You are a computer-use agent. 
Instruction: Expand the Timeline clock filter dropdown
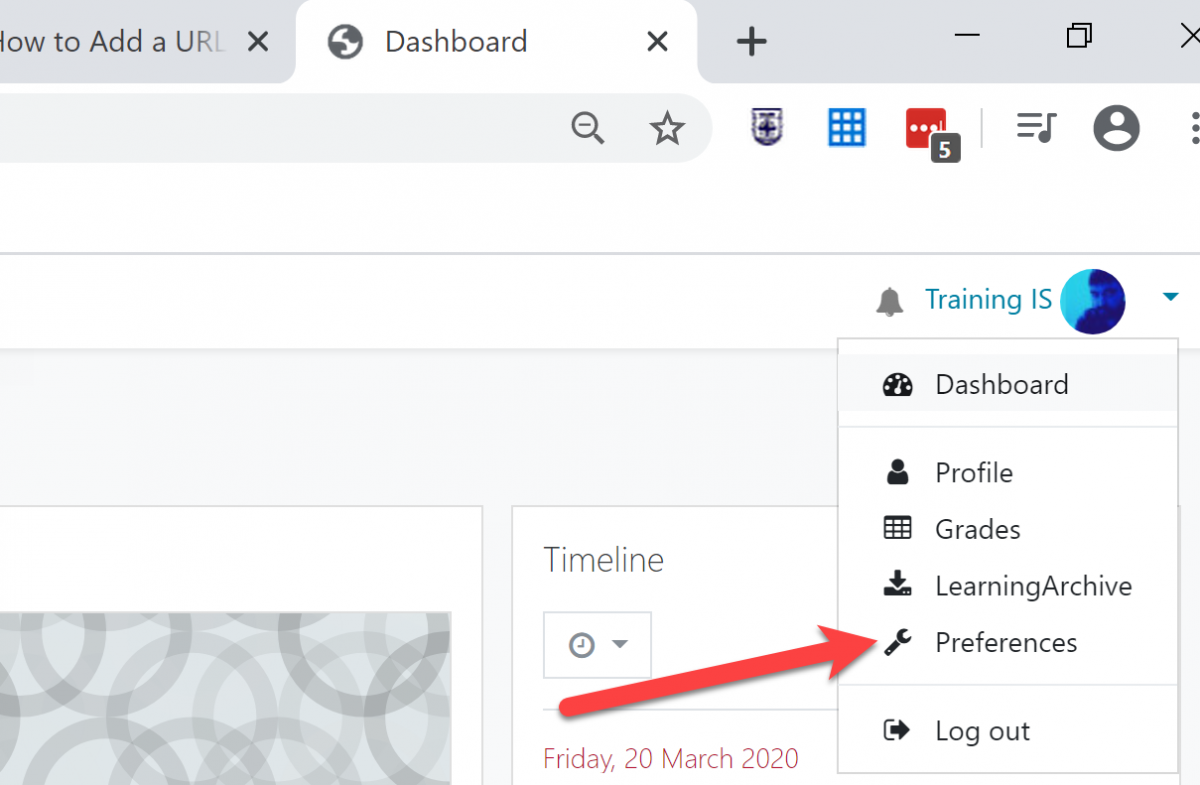click(x=597, y=645)
